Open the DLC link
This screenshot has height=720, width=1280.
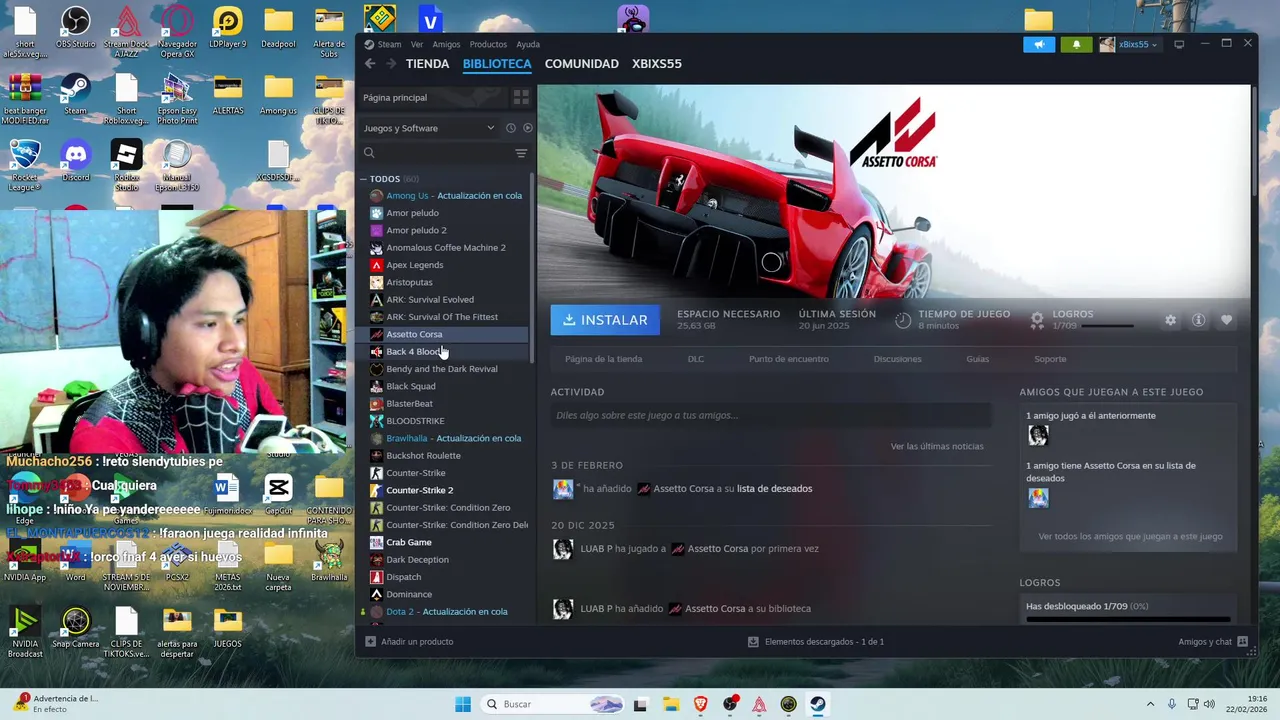(x=696, y=359)
